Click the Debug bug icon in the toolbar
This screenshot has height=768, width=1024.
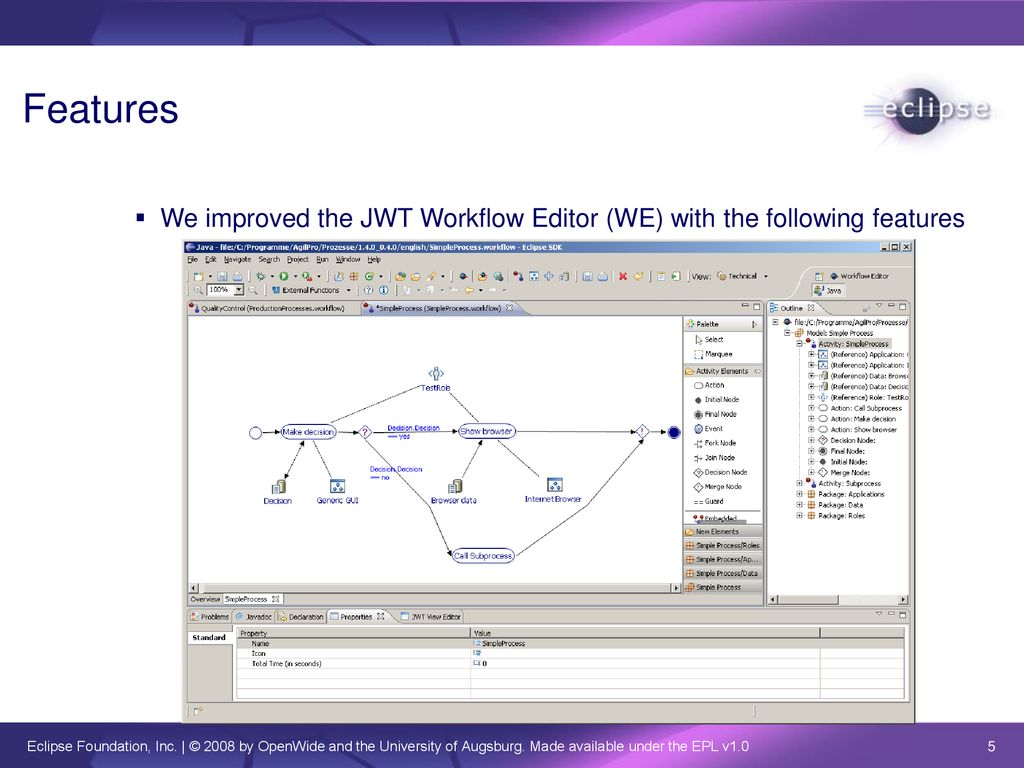click(x=261, y=276)
